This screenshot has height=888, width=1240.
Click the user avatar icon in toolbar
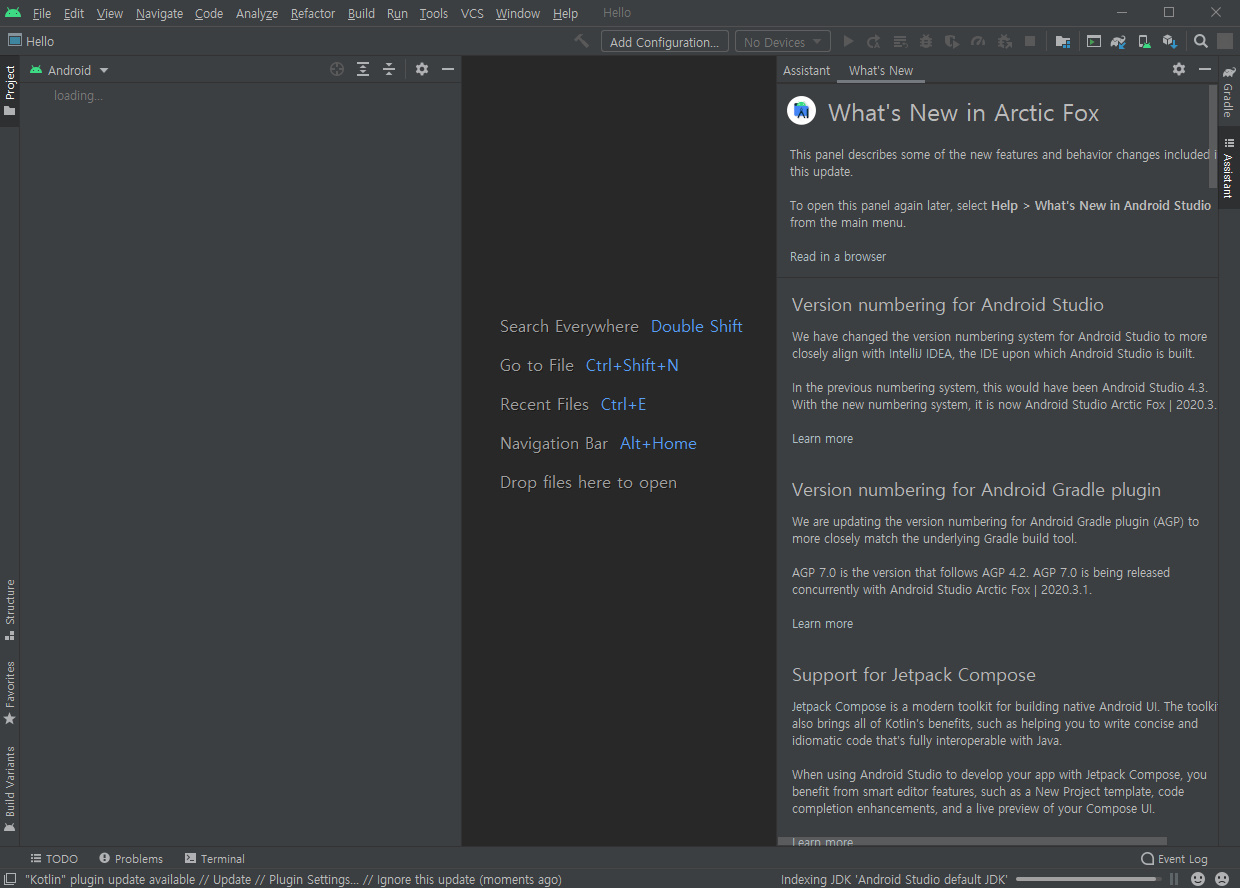[x=1225, y=42]
